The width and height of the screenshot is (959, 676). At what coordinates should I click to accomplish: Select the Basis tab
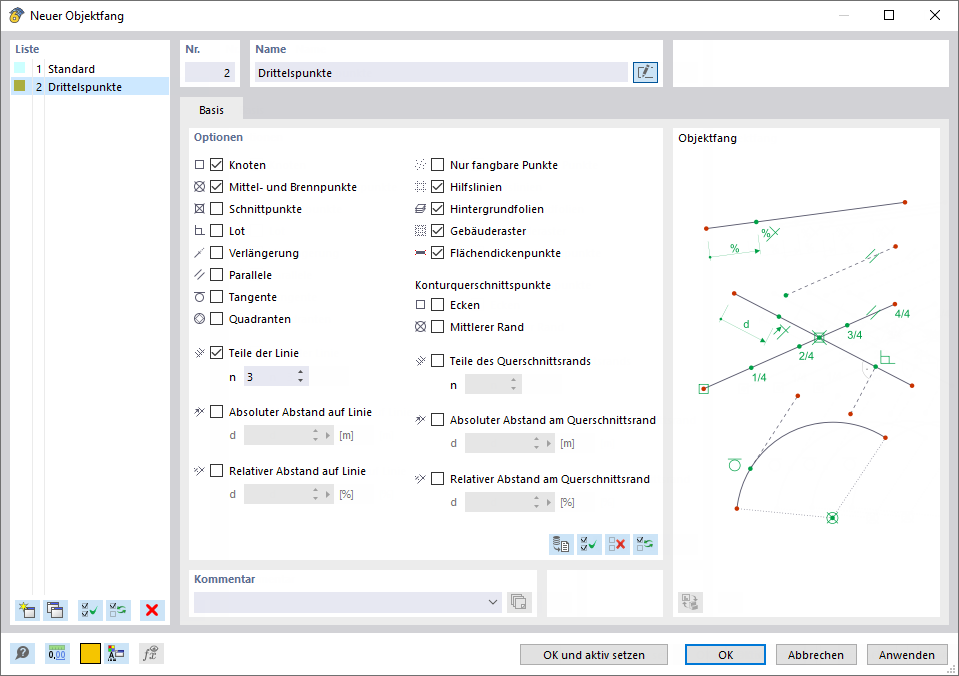coord(212,110)
